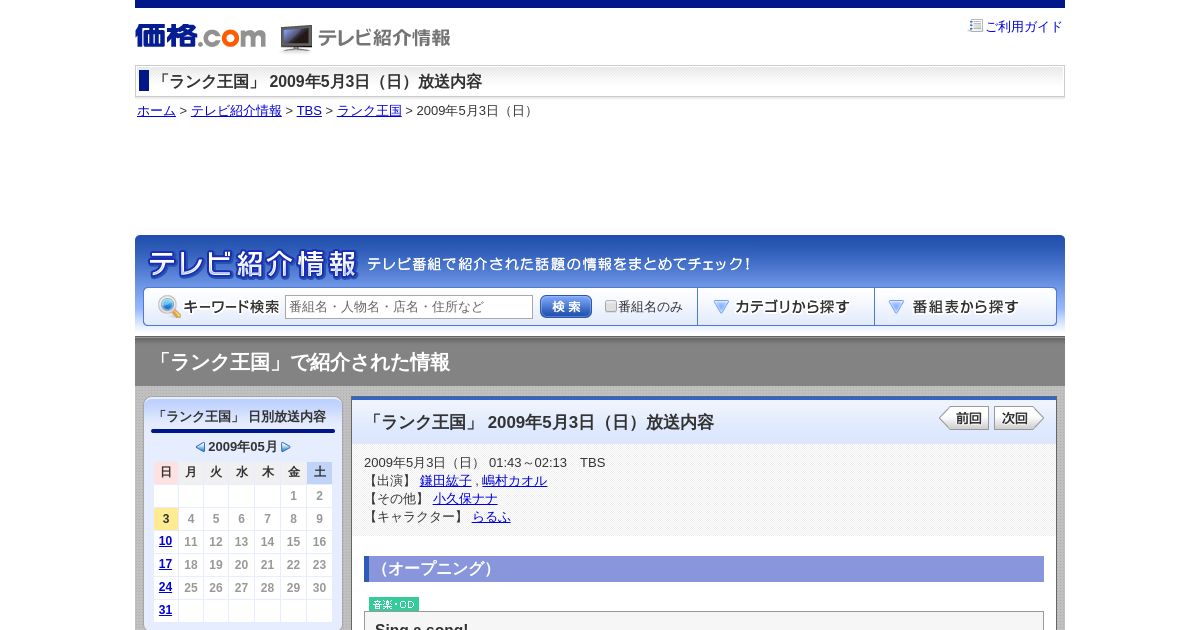
Task: Select calendar date 31
Action: pos(165,610)
